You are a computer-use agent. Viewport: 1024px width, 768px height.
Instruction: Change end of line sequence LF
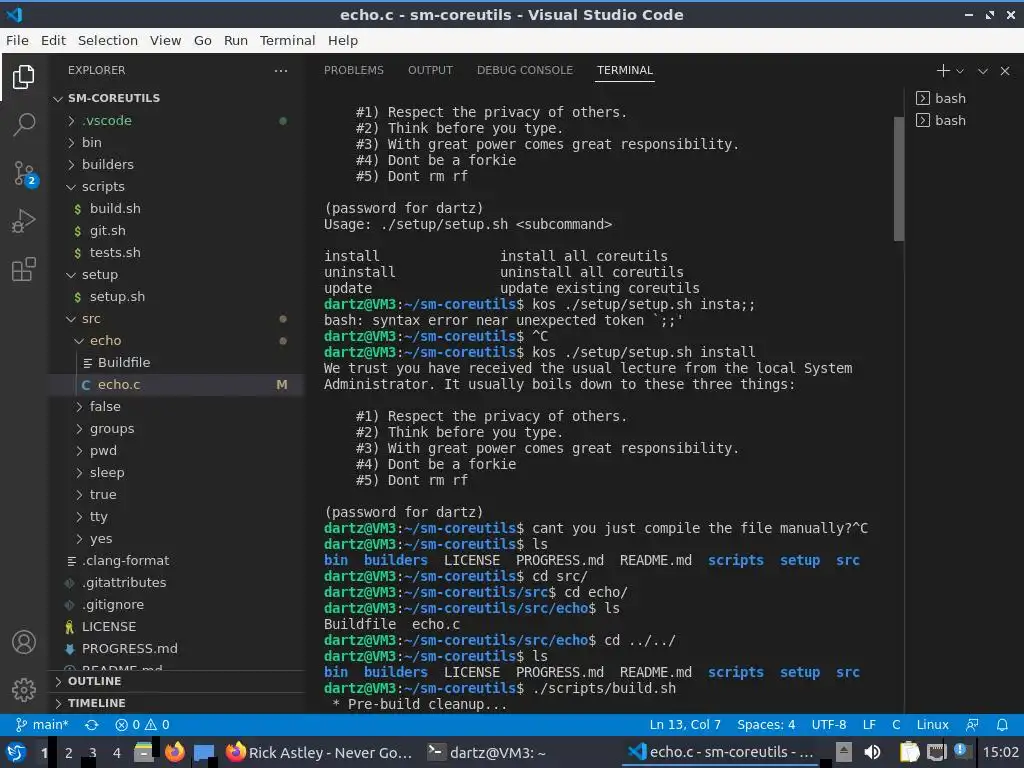869,725
